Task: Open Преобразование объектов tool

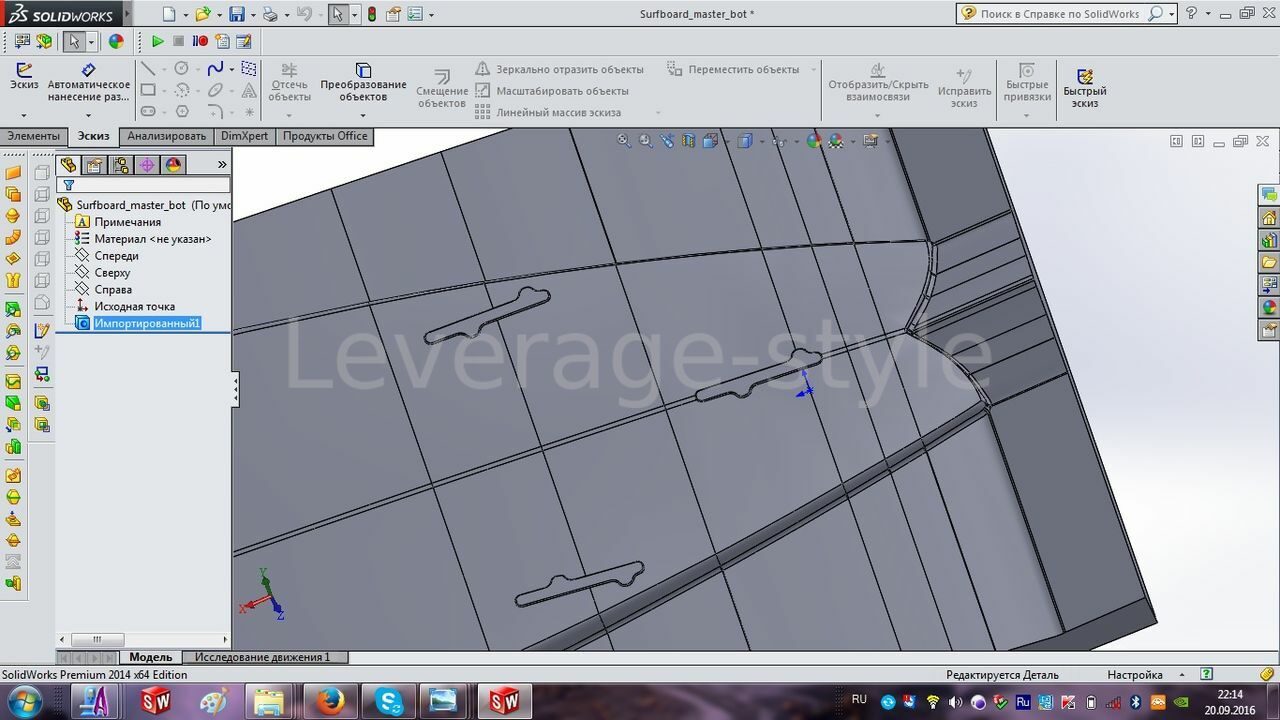Action: [x=363, y=82]
